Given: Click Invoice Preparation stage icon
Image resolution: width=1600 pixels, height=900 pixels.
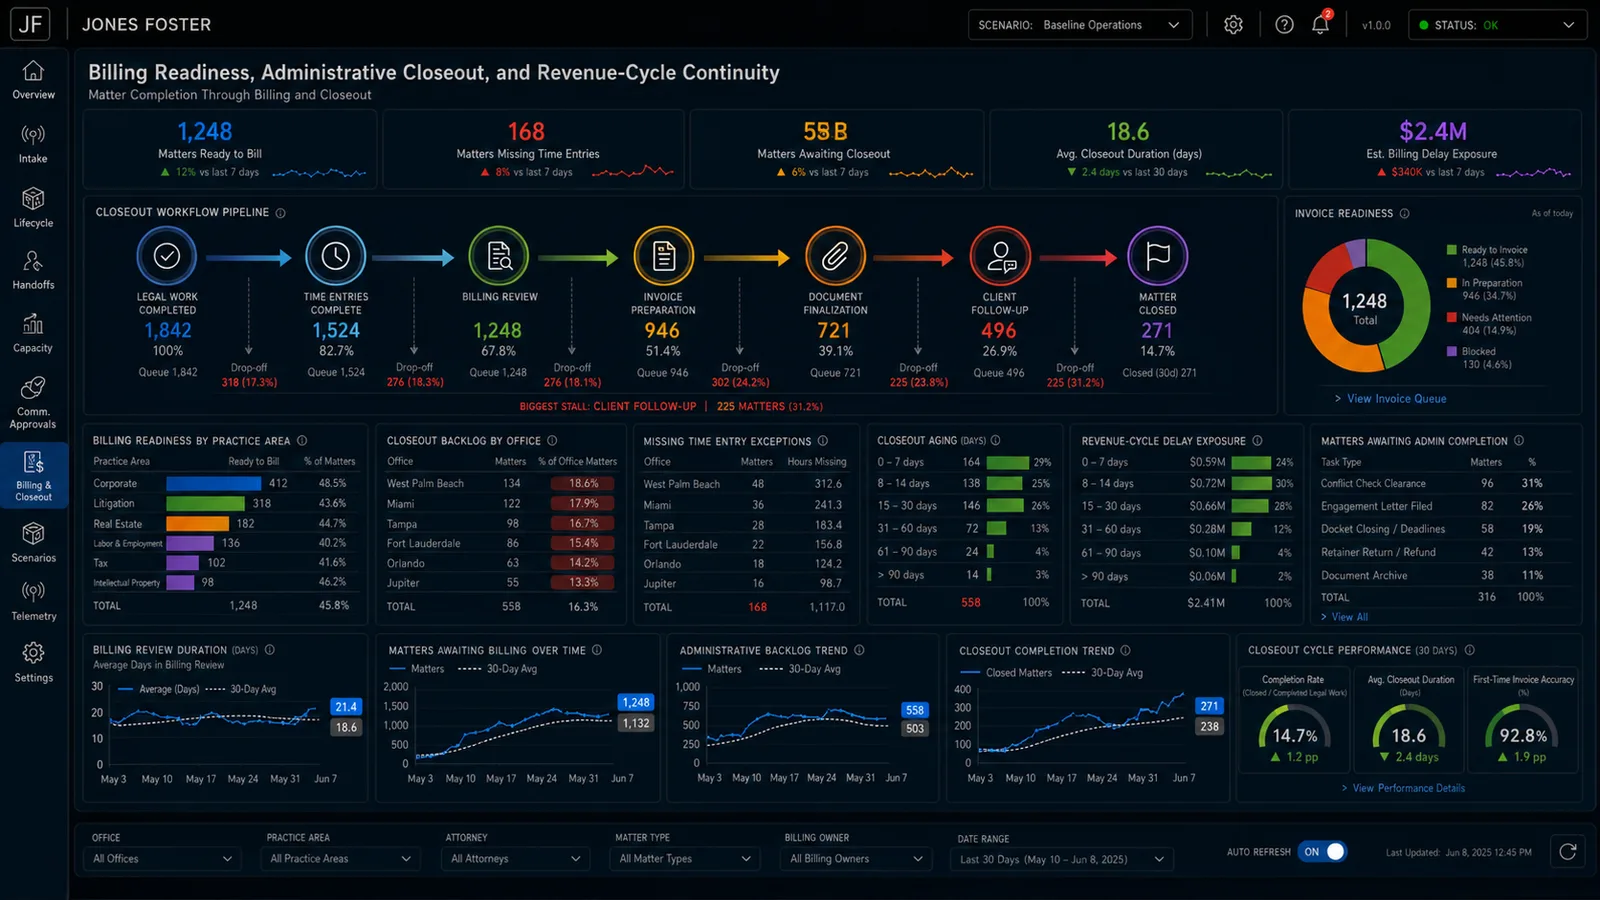Looking at the screenshot, I should pos(663,256).
